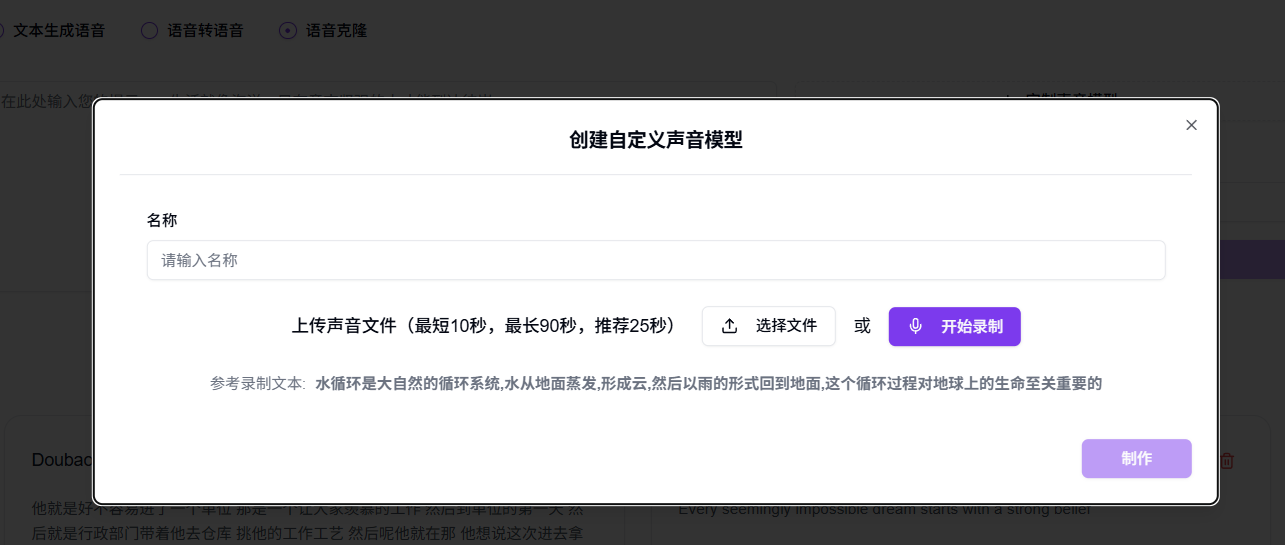Click the red trash icon behind the dialog
Screen dimensions: 1285x545
point(1227,460)
